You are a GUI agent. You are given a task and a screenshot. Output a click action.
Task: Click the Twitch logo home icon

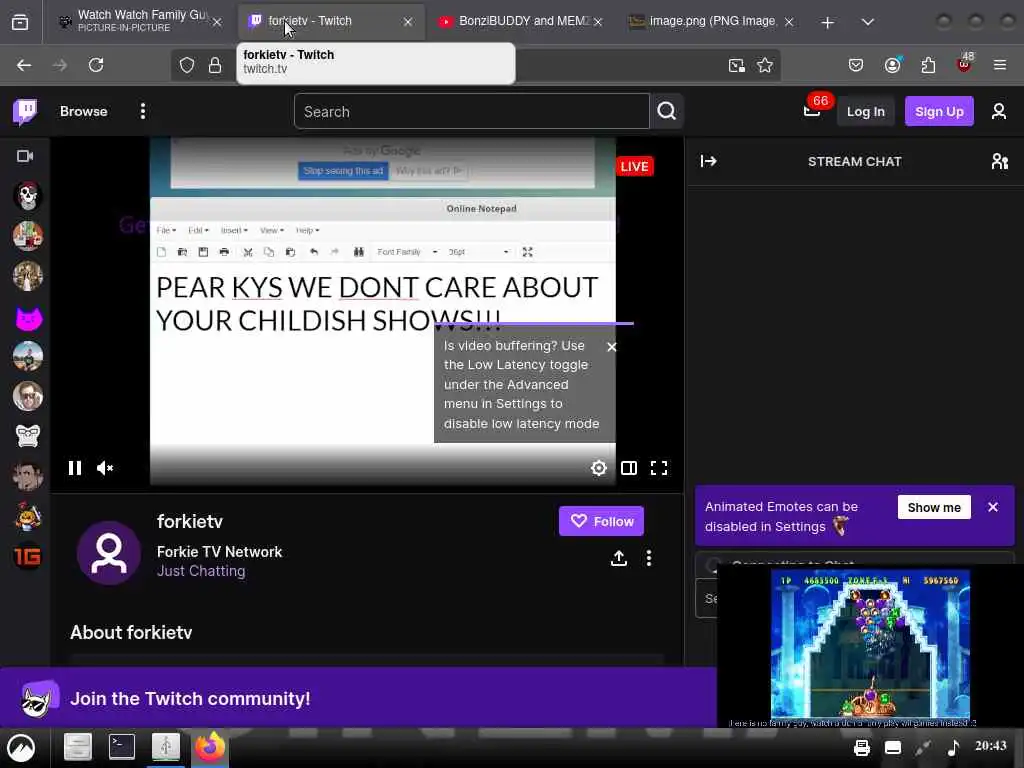[x=25, y=112]
